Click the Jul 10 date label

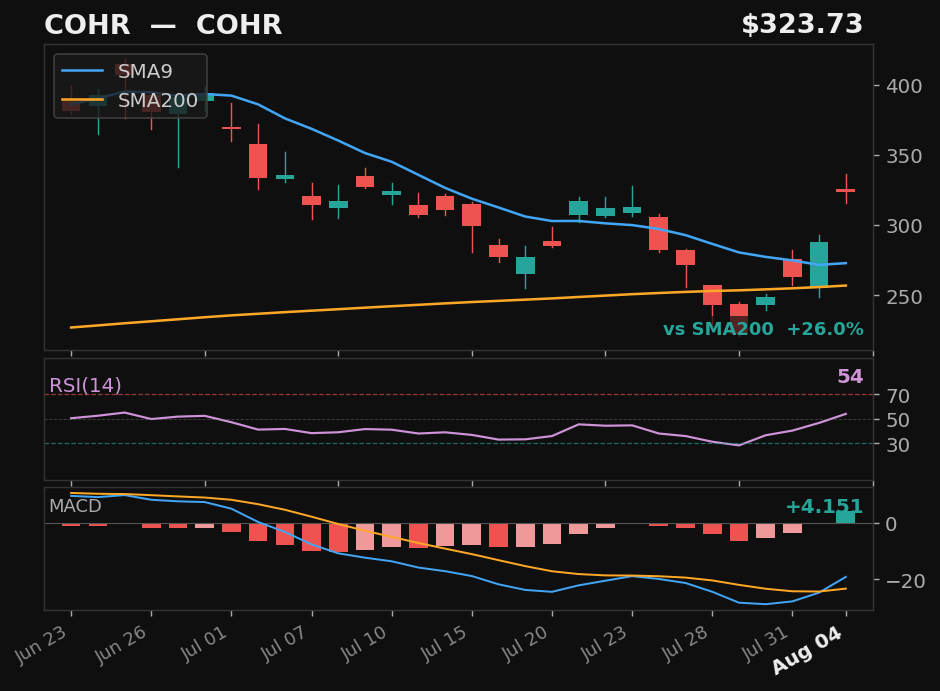(365, 644)
